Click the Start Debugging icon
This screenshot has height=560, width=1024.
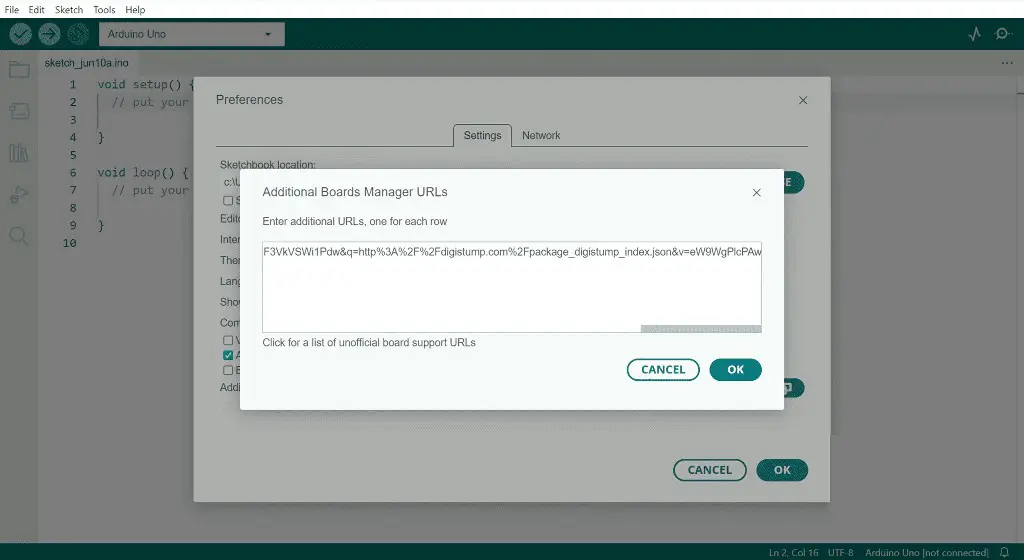[78, 34]
